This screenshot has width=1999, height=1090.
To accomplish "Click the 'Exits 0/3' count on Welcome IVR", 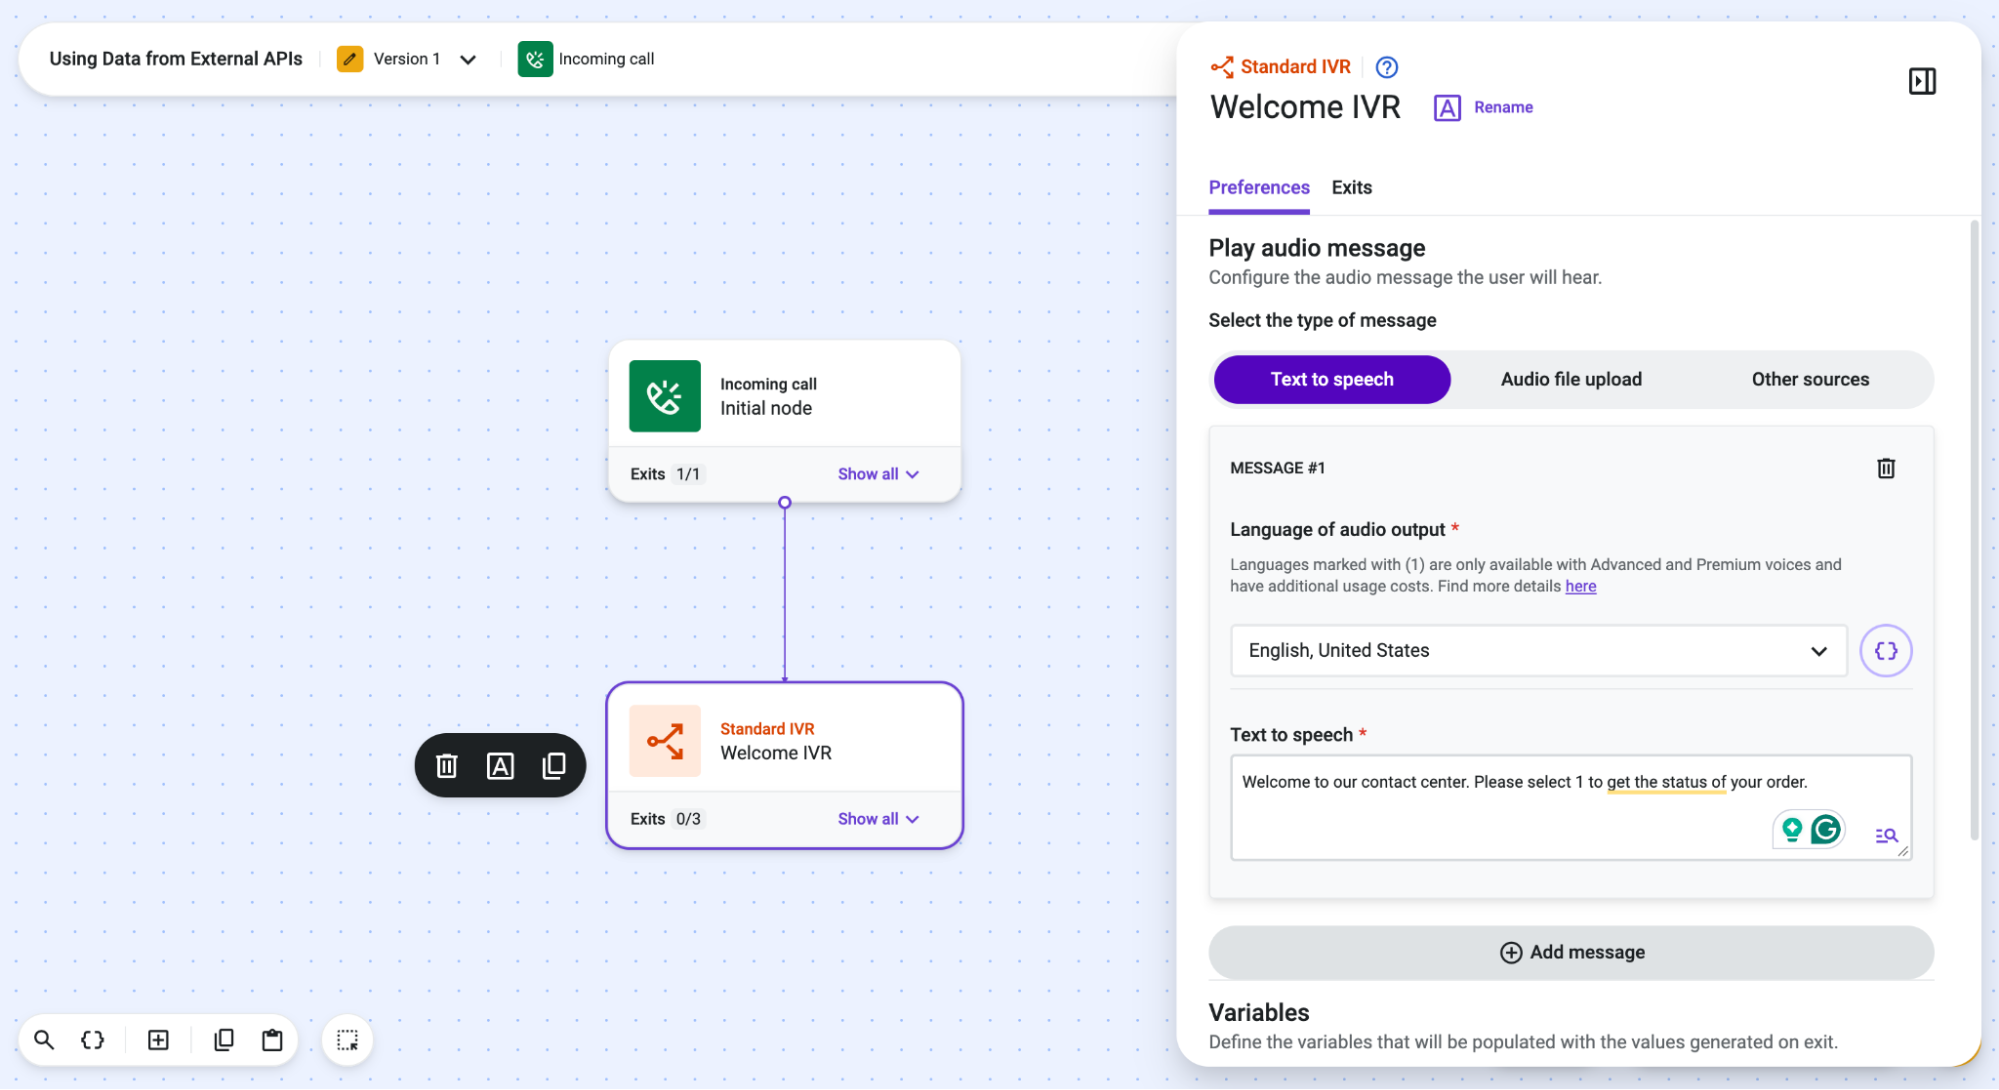I will point(667,819).
